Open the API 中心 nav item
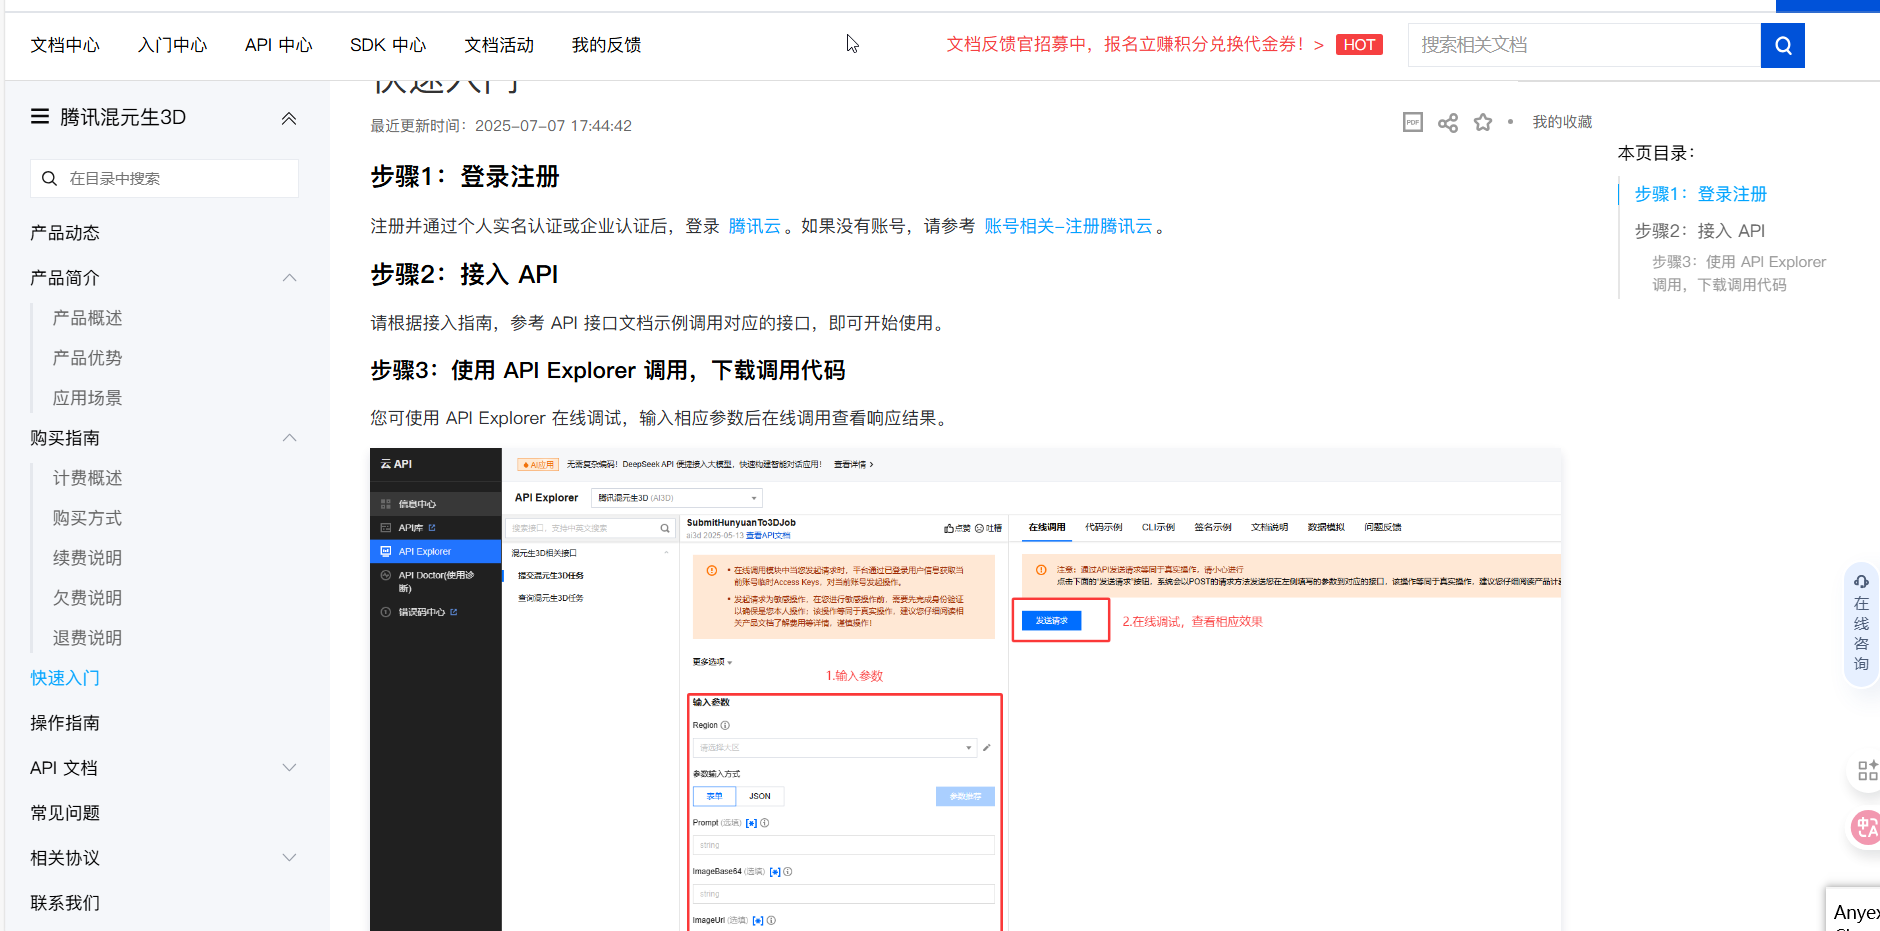The height and width of the screenshot is (931, 1880). 278,45
